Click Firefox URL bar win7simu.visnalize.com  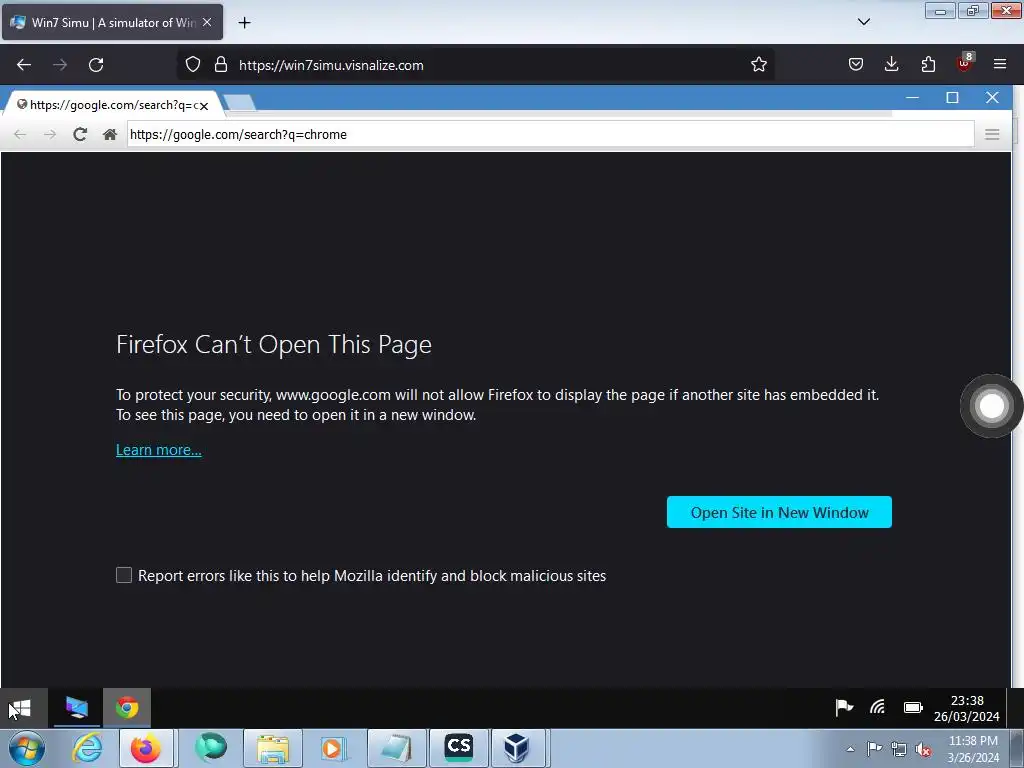point(475,65)
